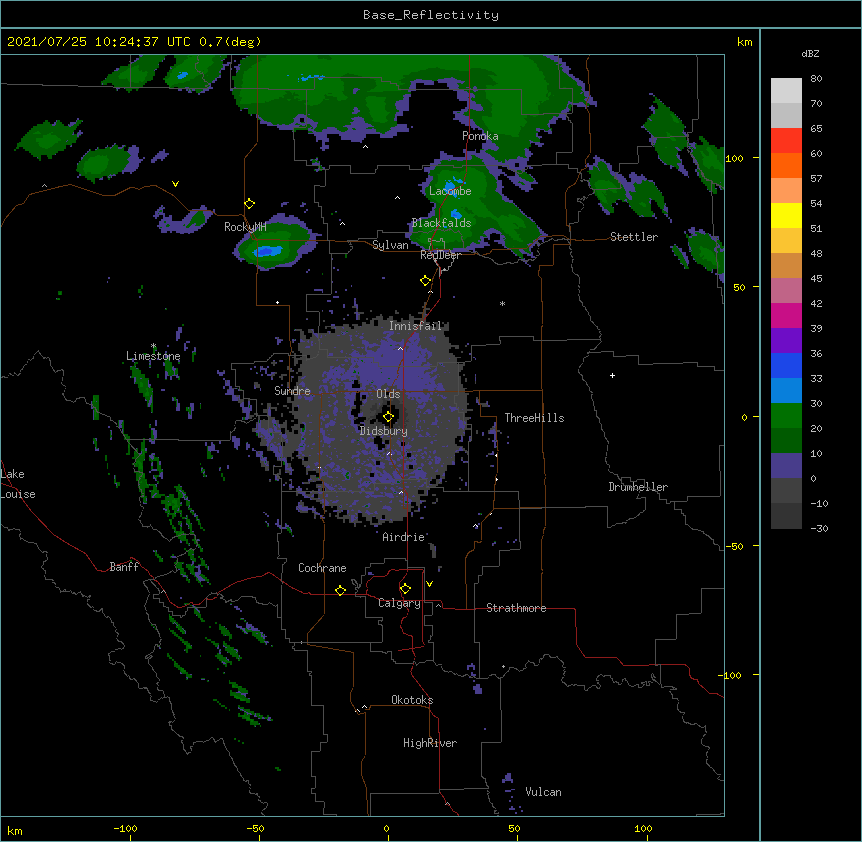Viewport: 862px width, 842px height.
Task: Click the km unit label at top right
Action: (745, 42)
